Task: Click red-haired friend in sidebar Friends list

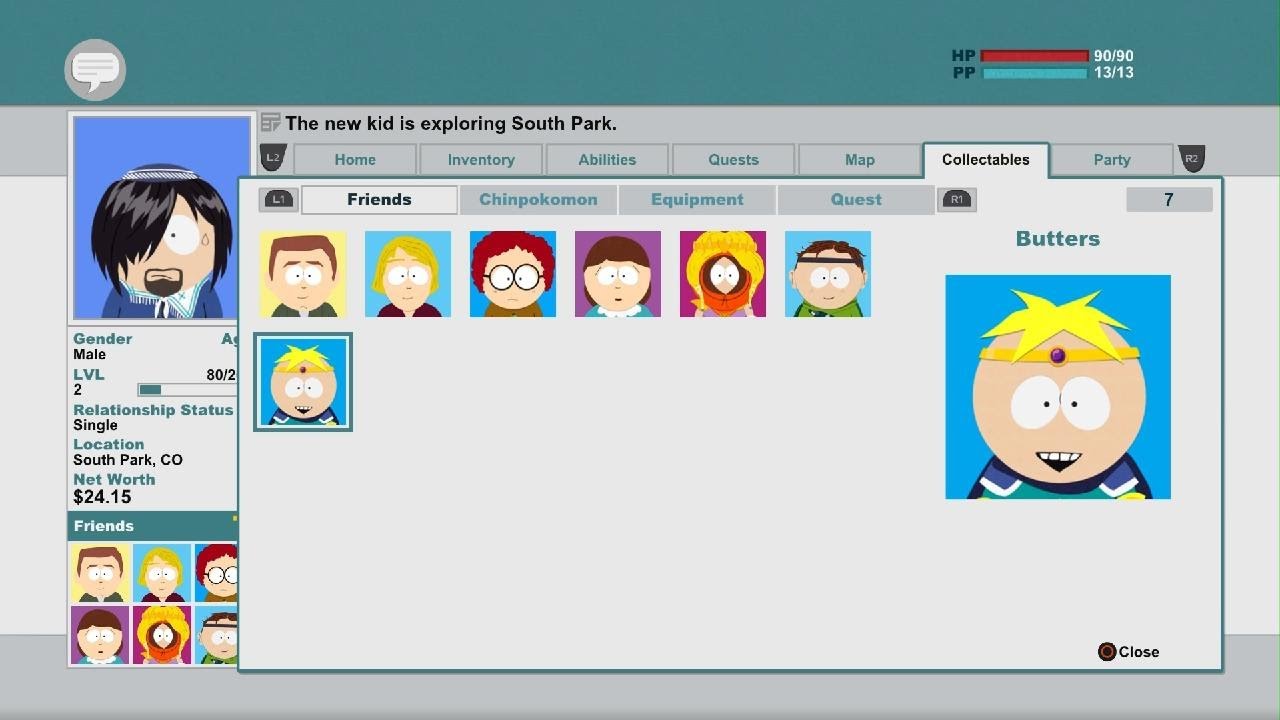Action: point(216,573)
